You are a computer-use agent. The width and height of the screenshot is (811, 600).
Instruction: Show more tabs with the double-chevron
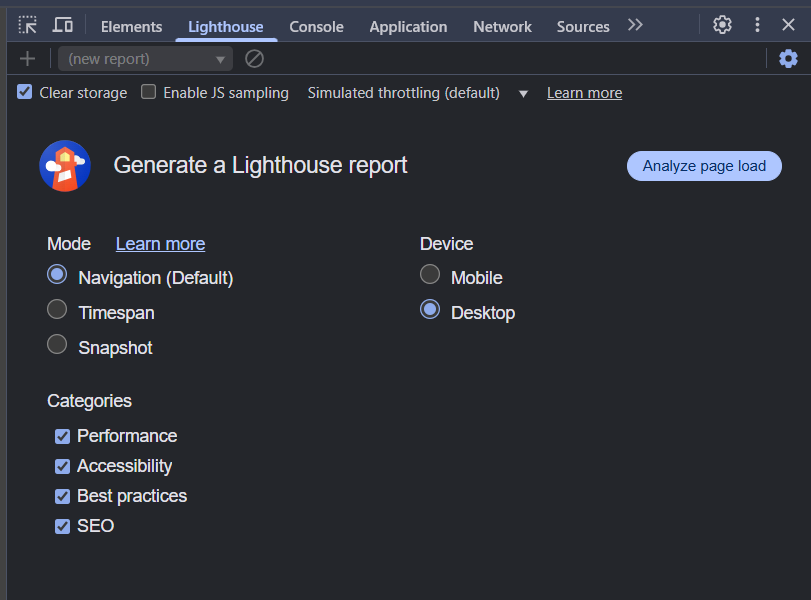635,25
